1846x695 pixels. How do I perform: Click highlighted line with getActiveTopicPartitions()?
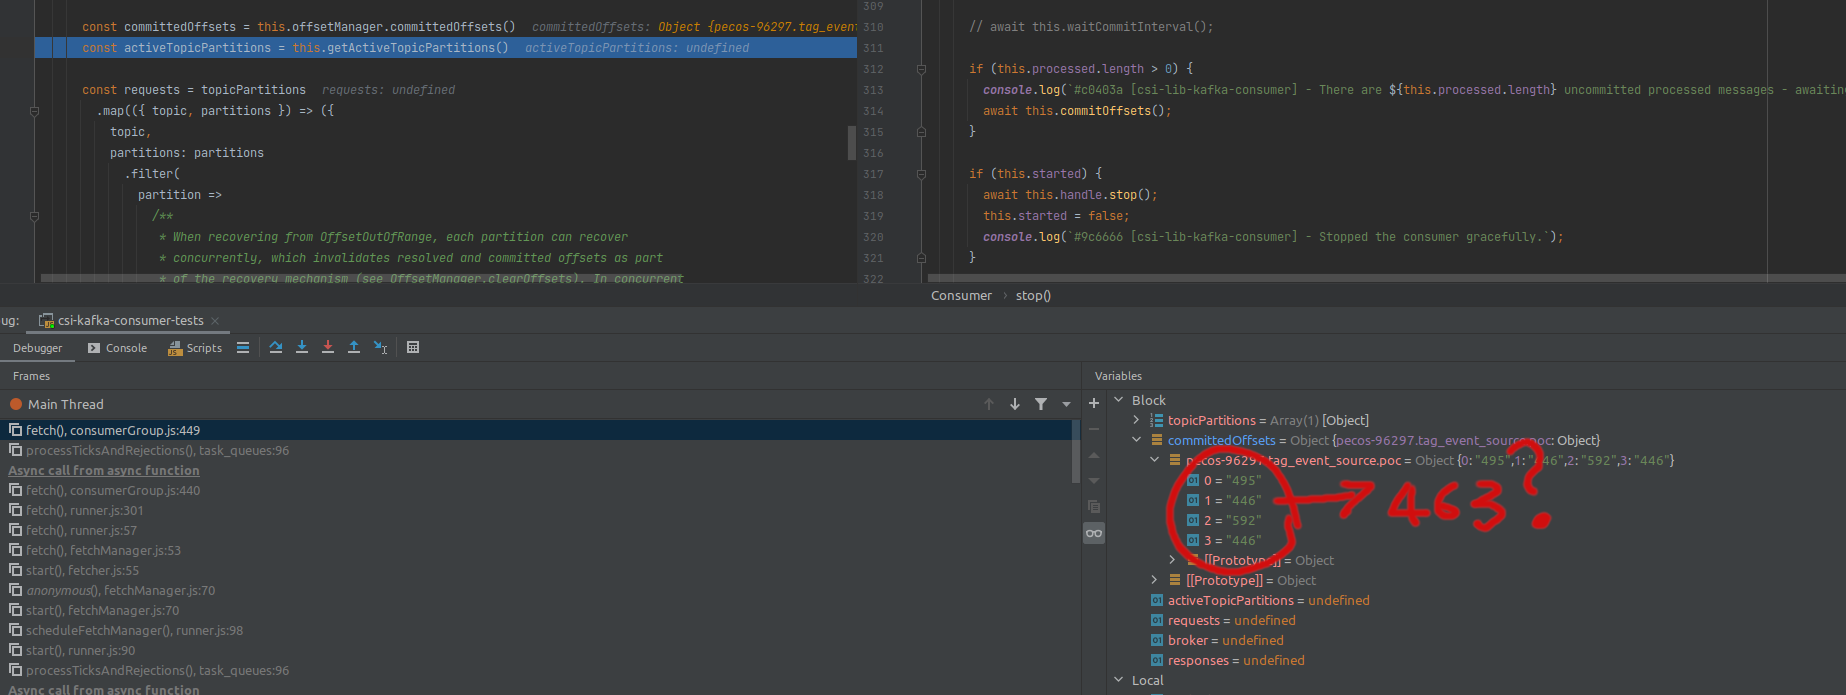pos(446,48)
